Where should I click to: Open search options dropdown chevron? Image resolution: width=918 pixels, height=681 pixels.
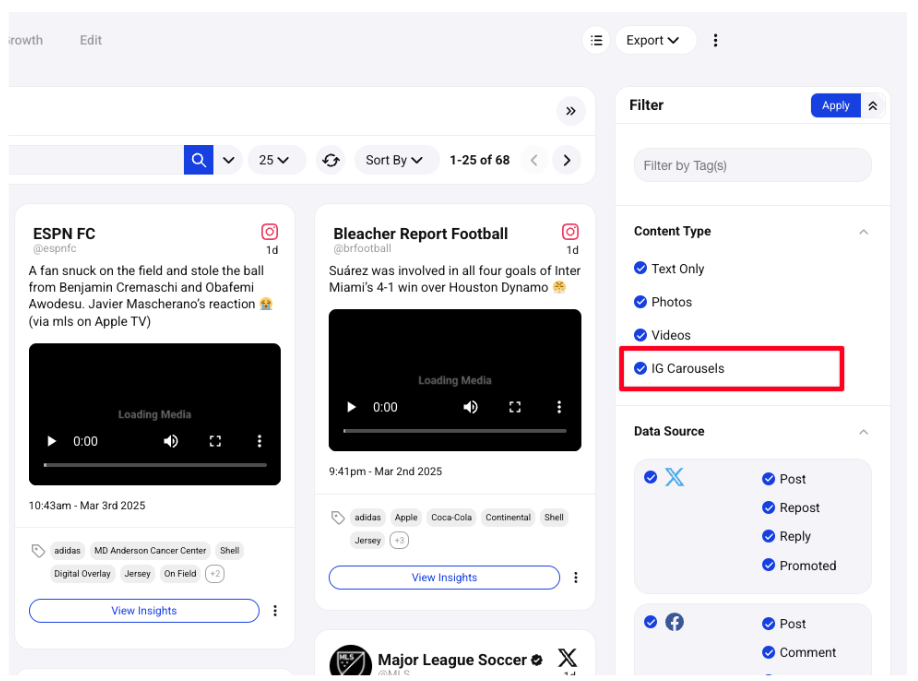point(229,160)
